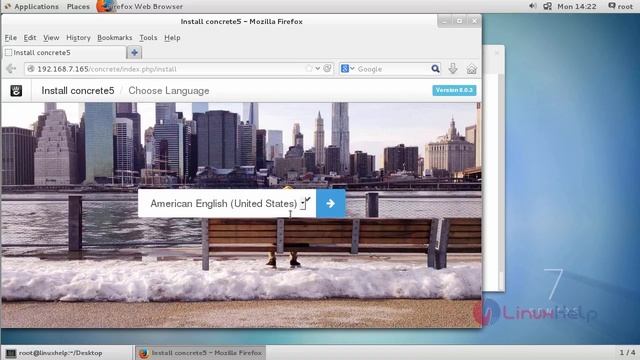Open the search engine selector dropdown

(x=347, y=69)
